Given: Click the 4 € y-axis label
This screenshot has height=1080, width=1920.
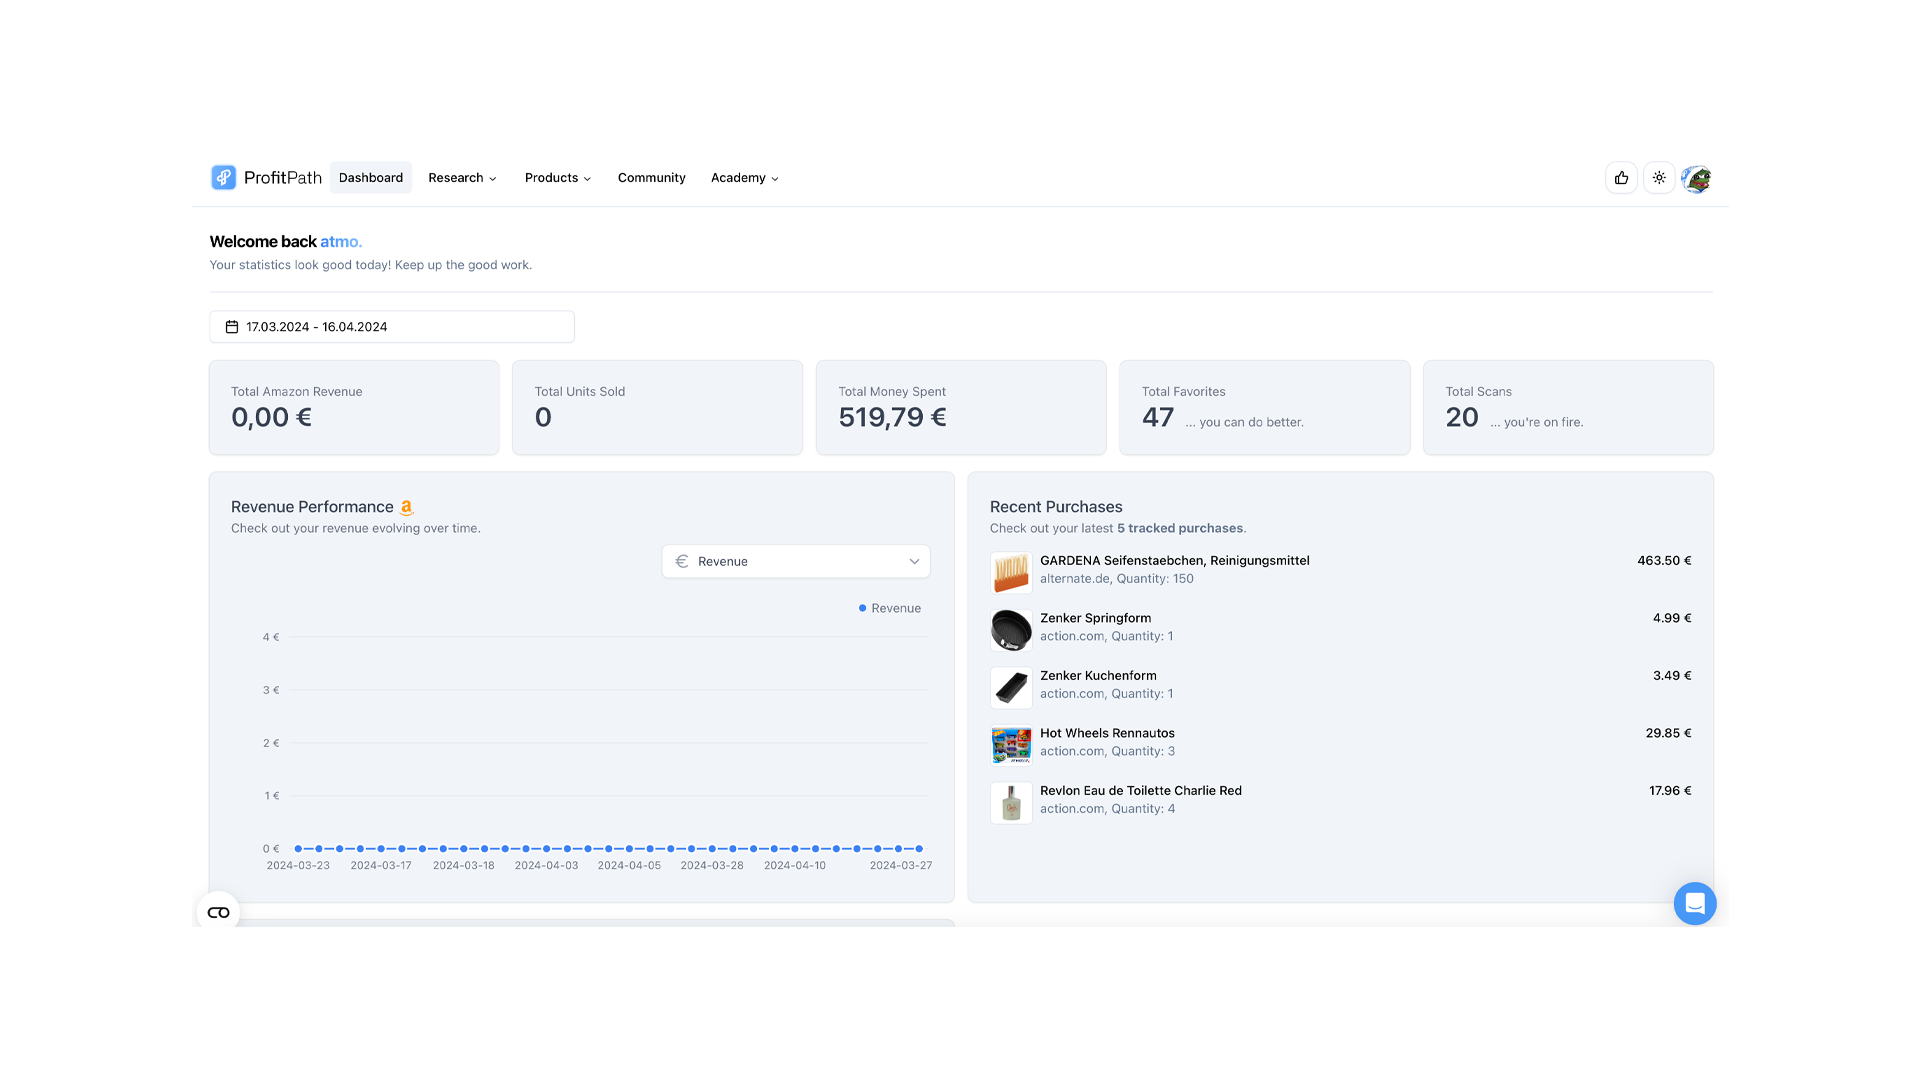Looking at the screenshot, I should pyautogui.click(x=271, y=637).
